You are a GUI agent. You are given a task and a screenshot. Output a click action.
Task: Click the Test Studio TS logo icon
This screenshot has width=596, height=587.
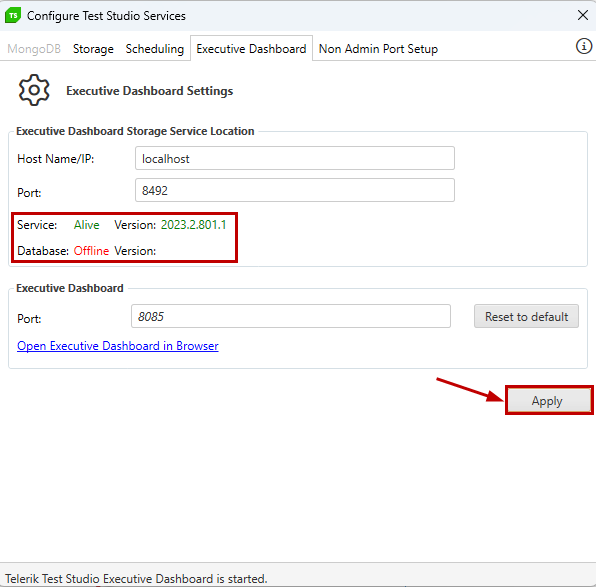tap(13, 16)
